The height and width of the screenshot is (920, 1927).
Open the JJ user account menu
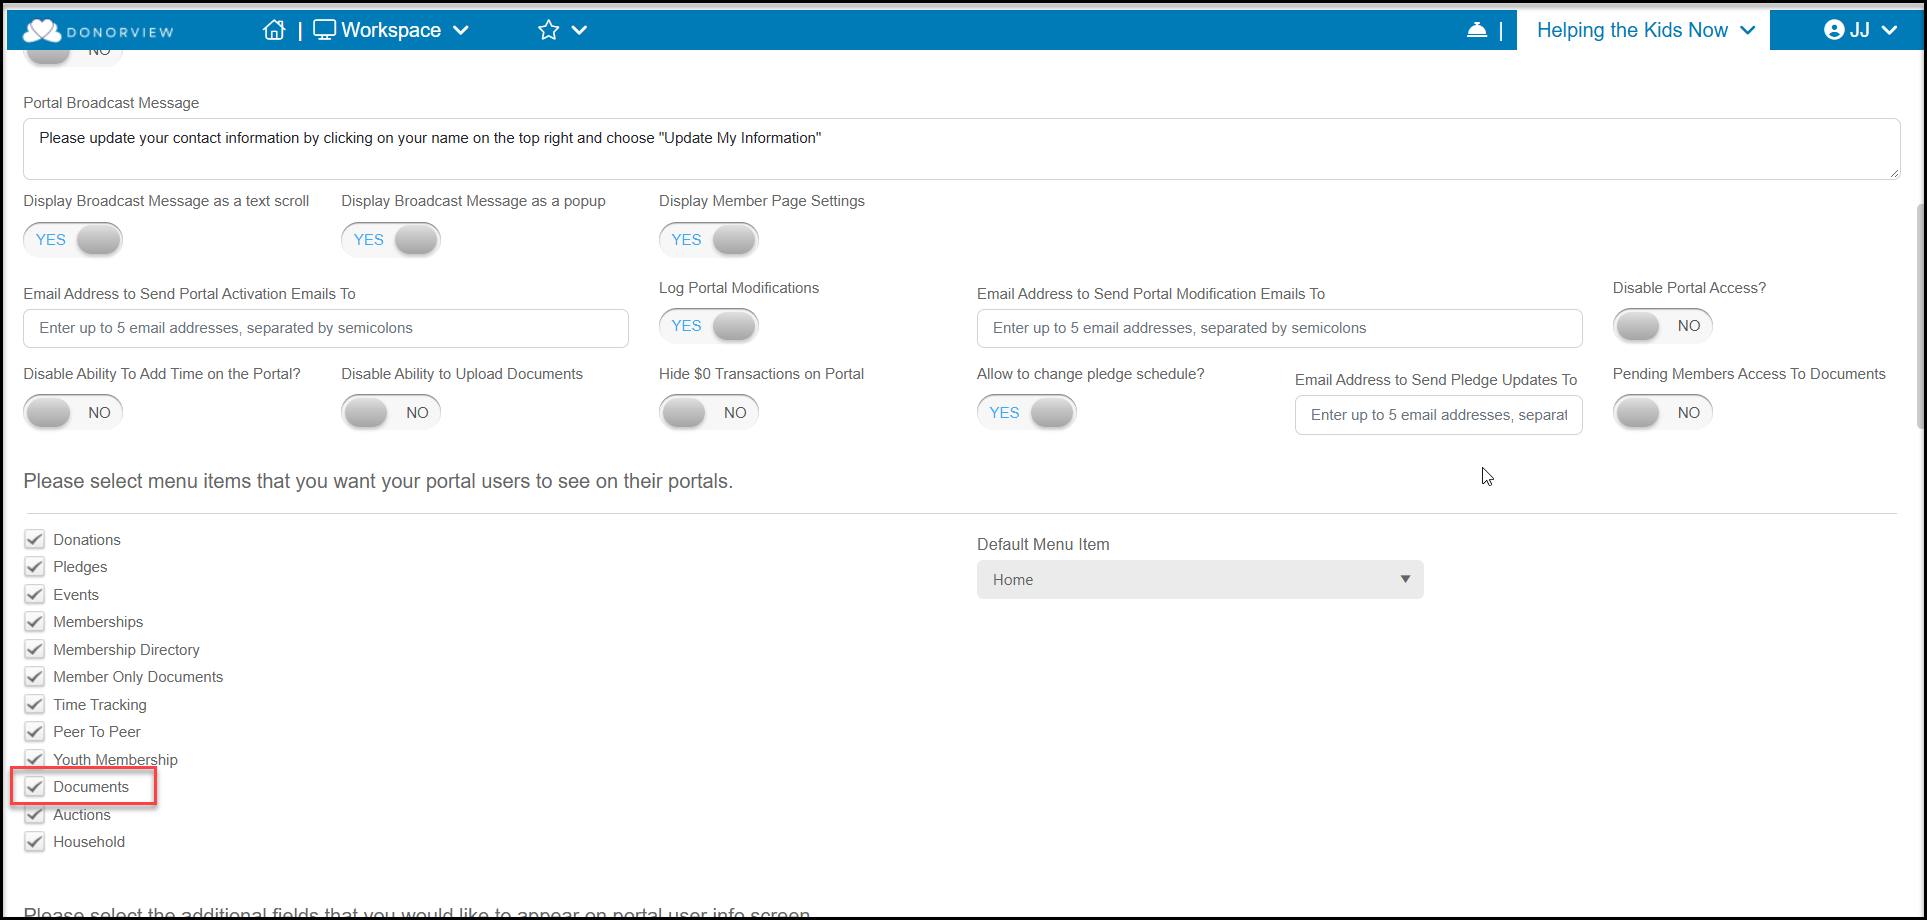(x=1860, y=30)
